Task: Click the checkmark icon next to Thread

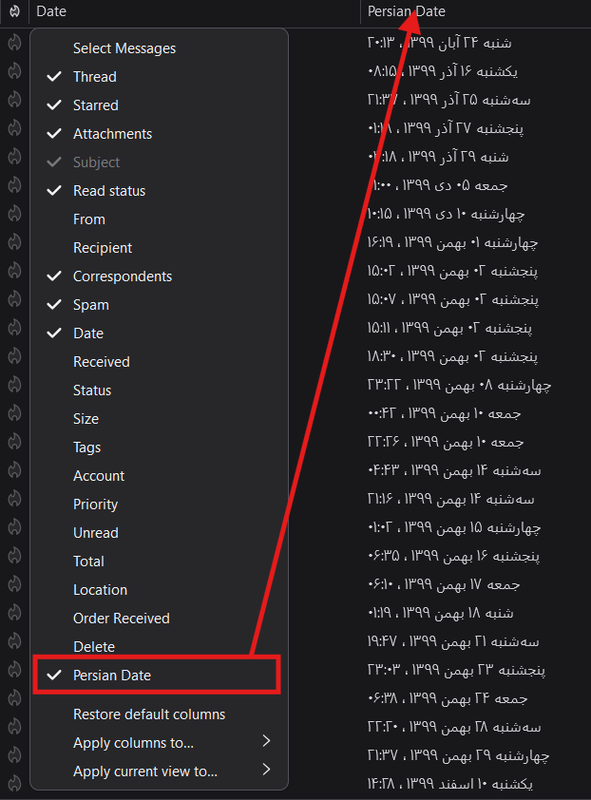Action: tap(54, 77)
